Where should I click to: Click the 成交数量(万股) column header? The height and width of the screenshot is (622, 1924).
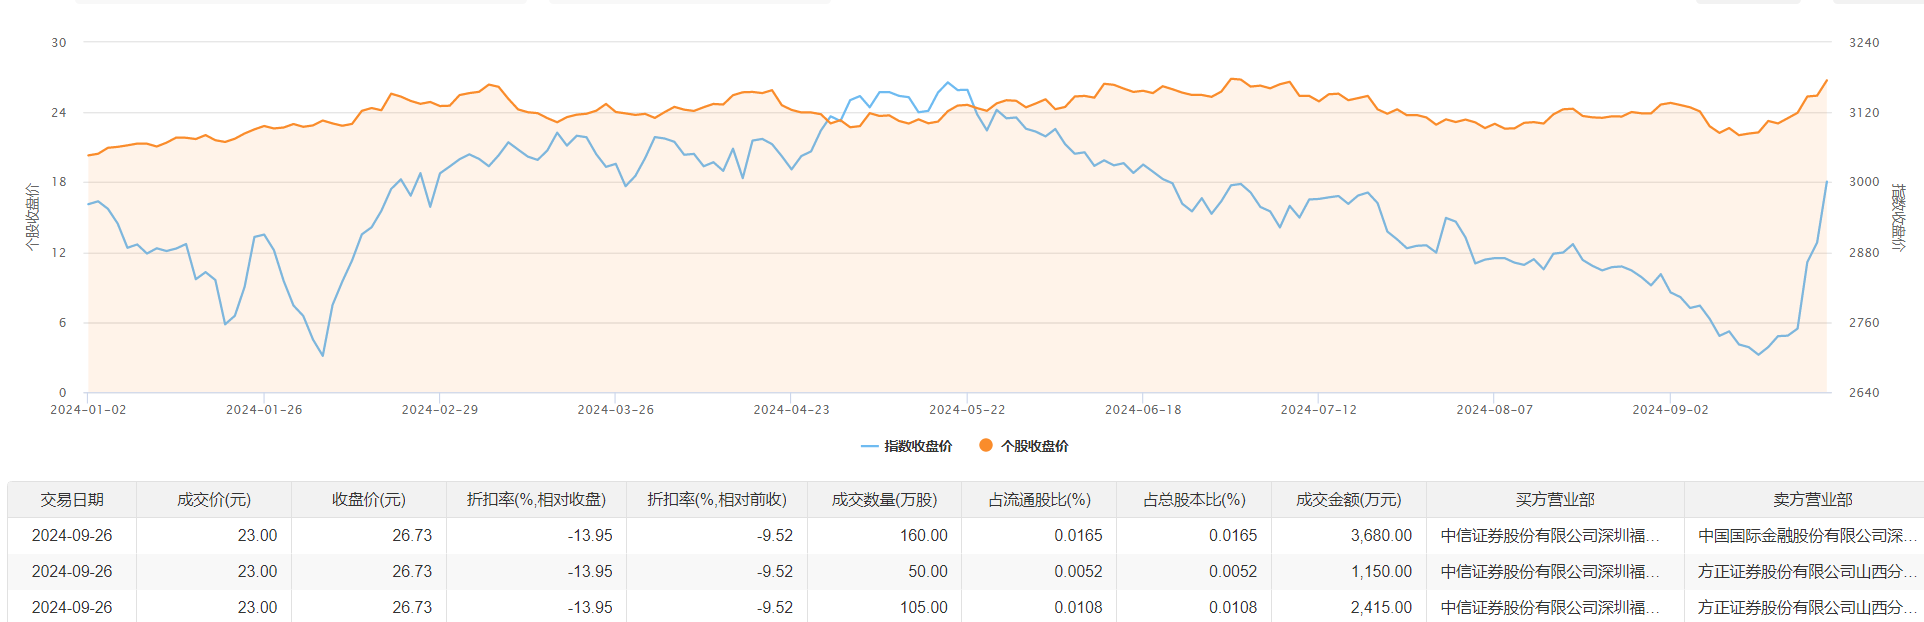884,500
